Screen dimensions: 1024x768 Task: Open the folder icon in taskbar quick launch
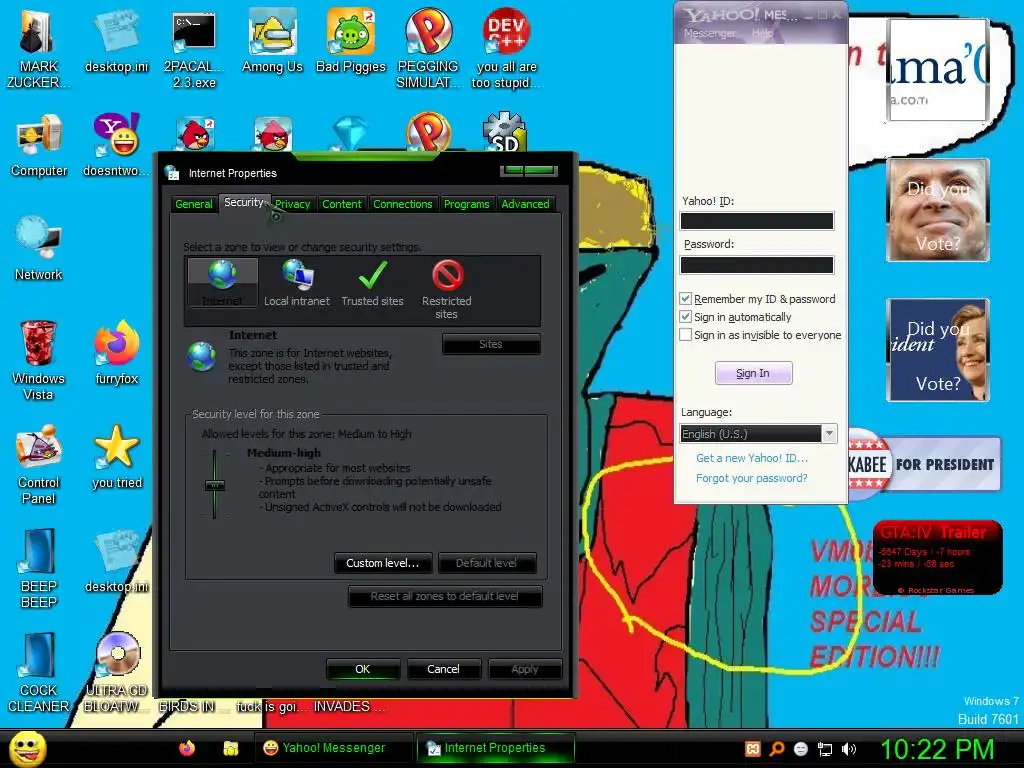coord(231,748)
